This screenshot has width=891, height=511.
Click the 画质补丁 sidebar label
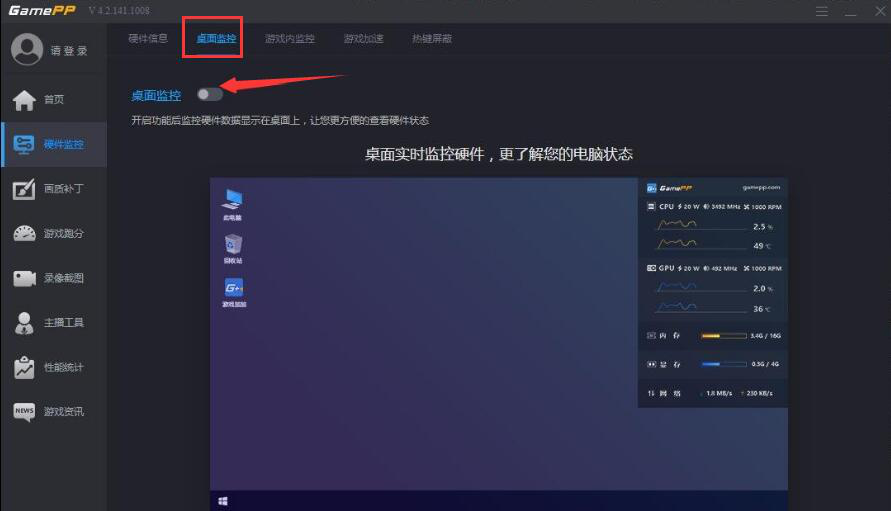64,188
